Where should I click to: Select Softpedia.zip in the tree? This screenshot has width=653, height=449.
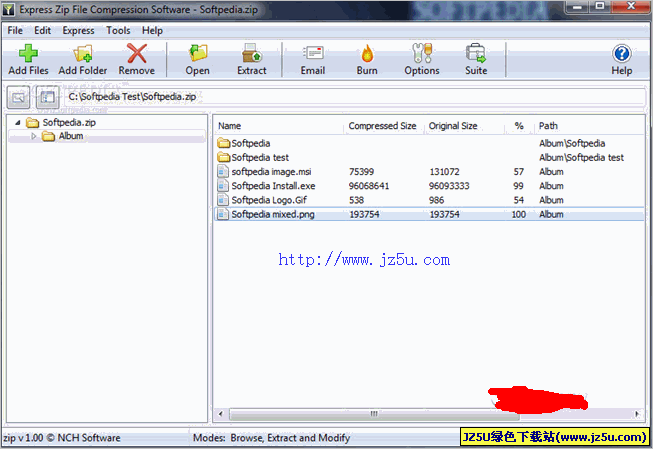tap(69, 122)
